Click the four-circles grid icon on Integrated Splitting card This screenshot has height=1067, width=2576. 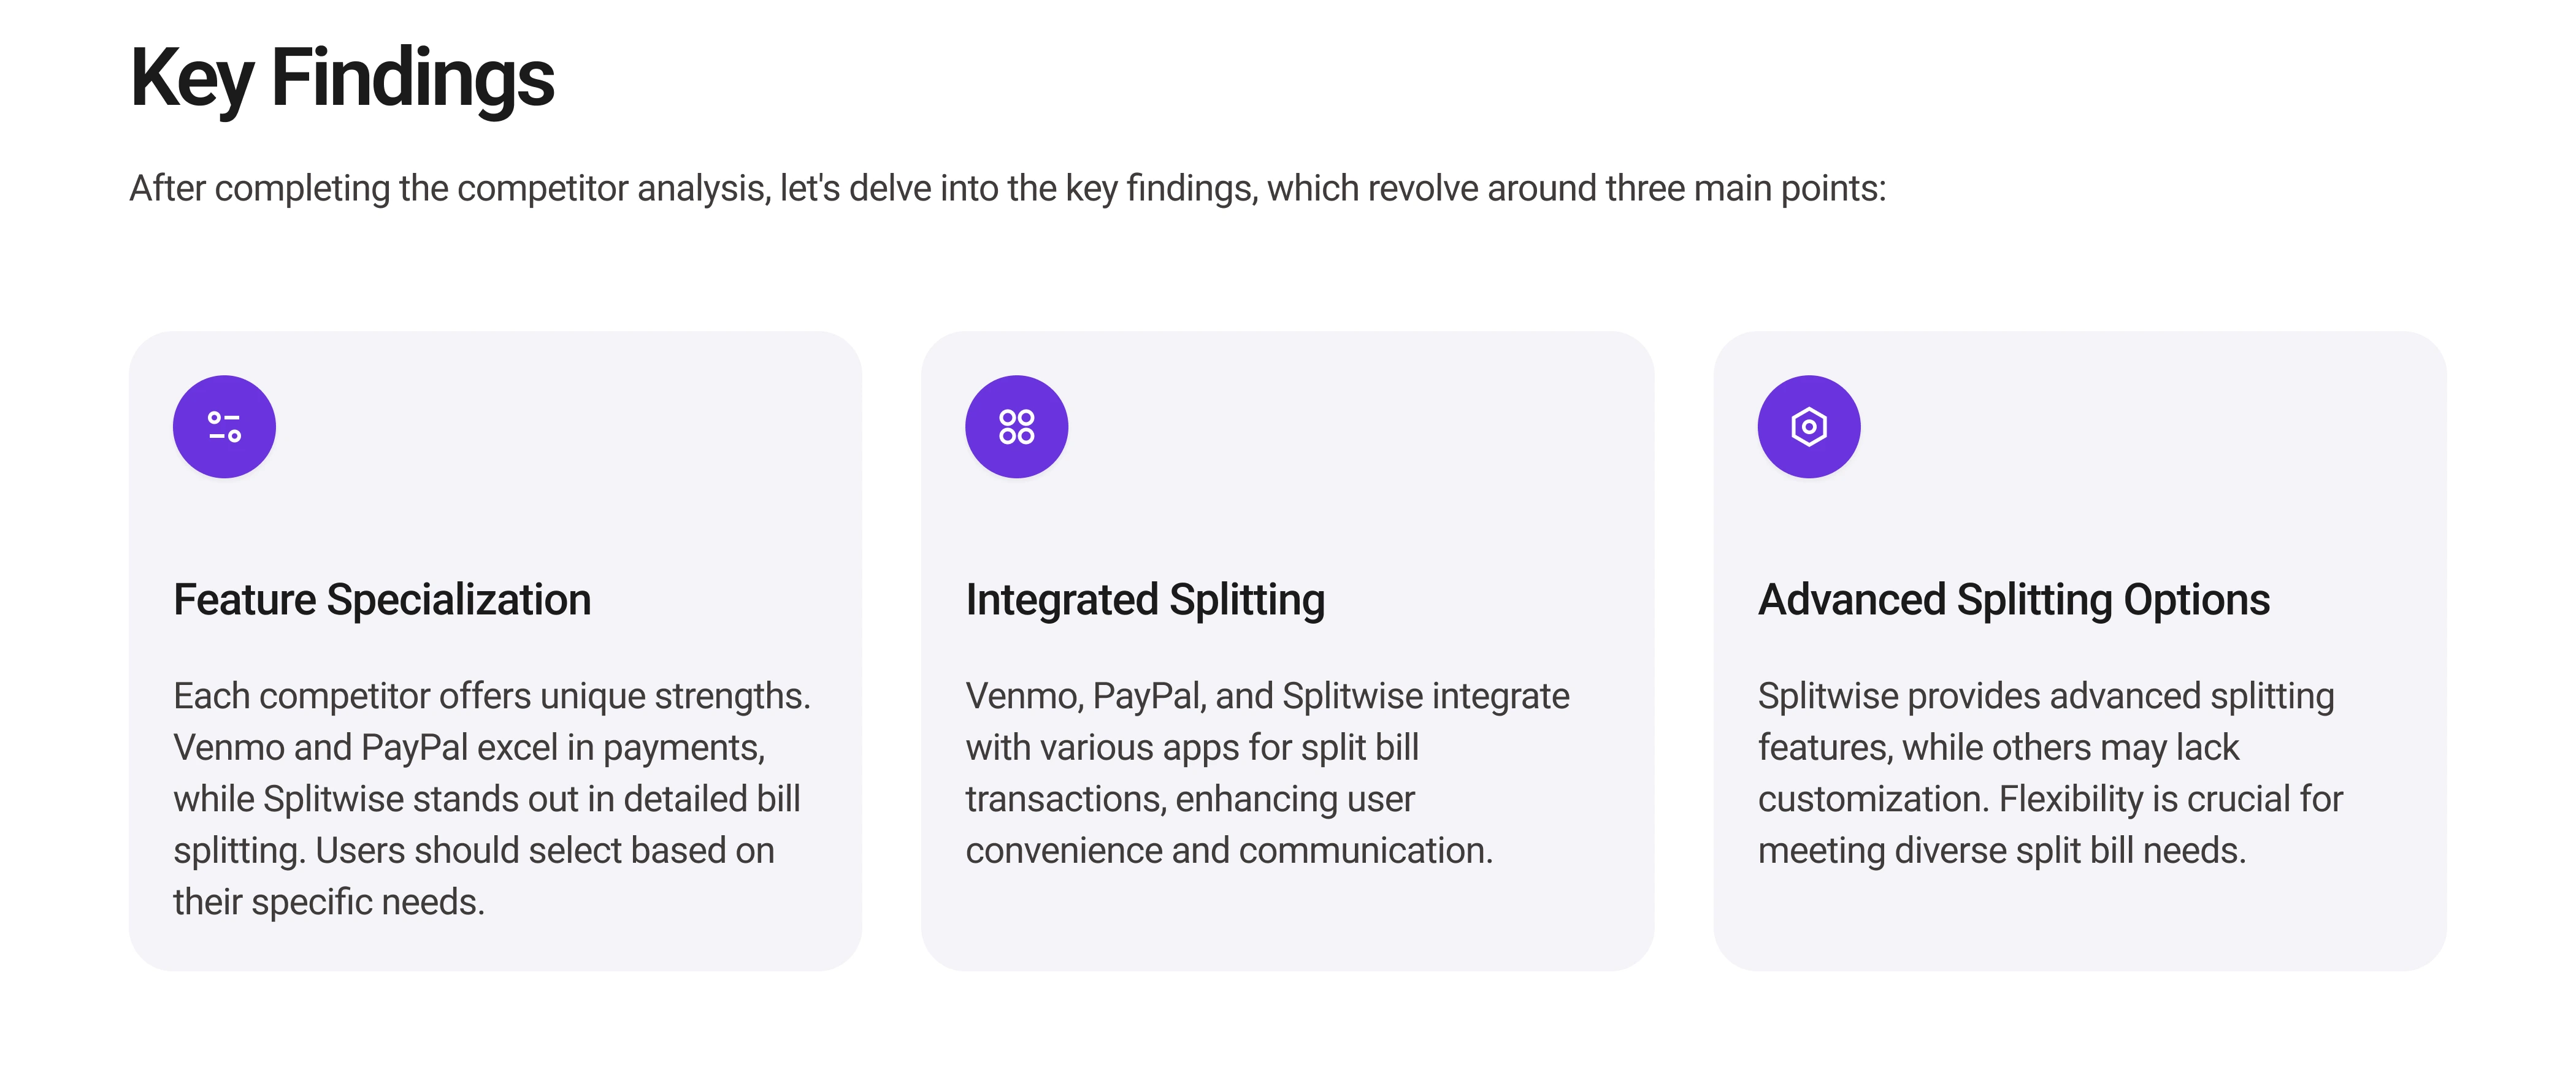pos(1016,427)
